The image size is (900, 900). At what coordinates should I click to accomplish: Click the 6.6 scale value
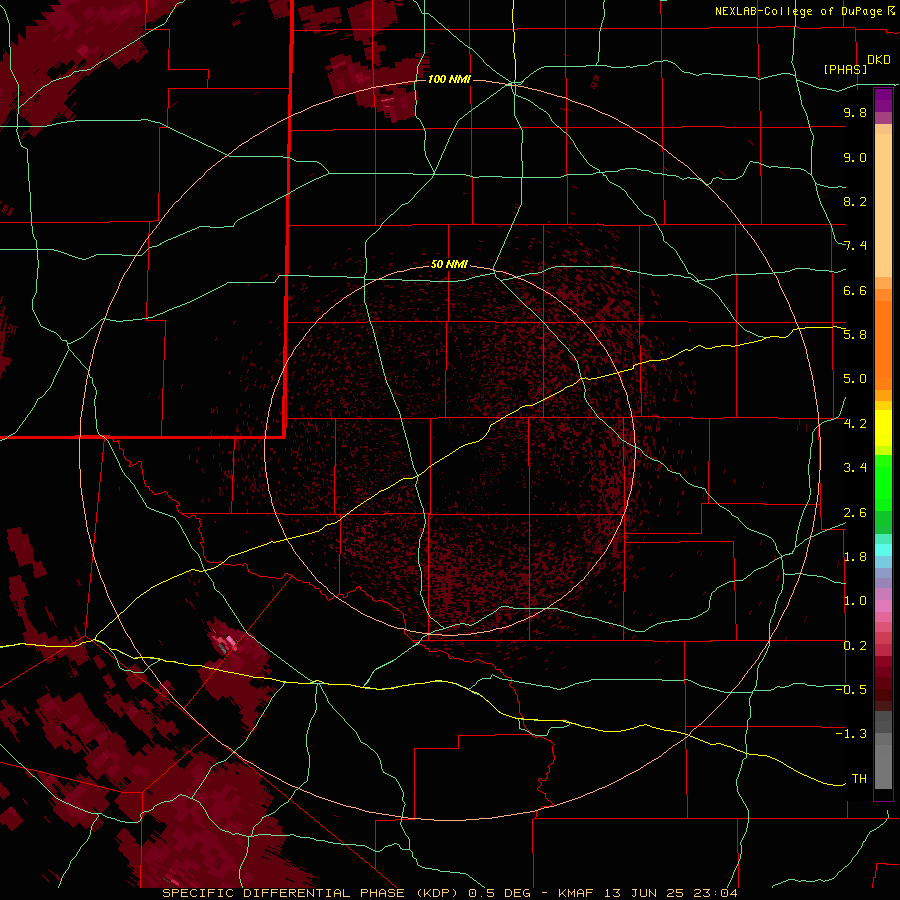855,290
